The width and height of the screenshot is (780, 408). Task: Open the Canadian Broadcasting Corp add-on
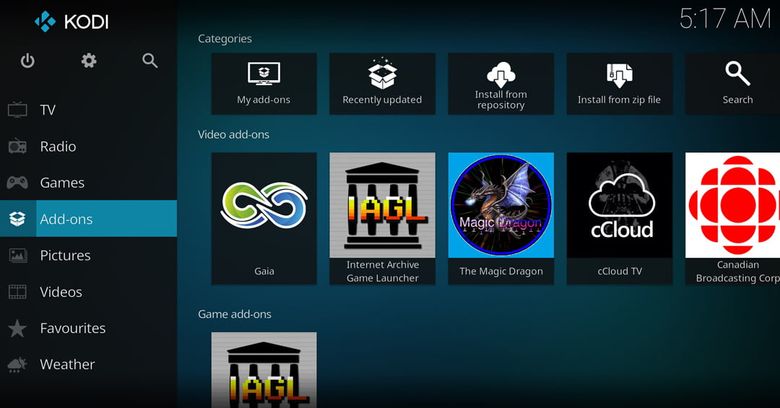coord(732,219)
